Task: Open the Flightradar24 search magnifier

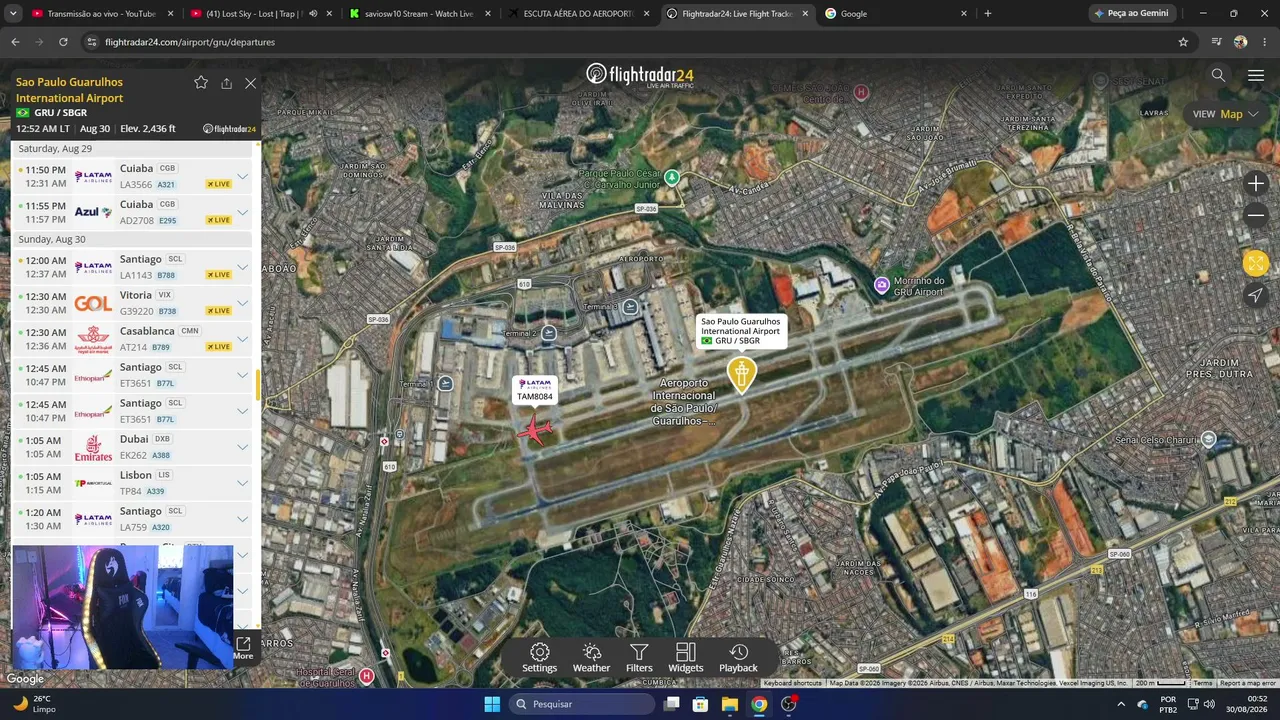Action: [1218, 75]
